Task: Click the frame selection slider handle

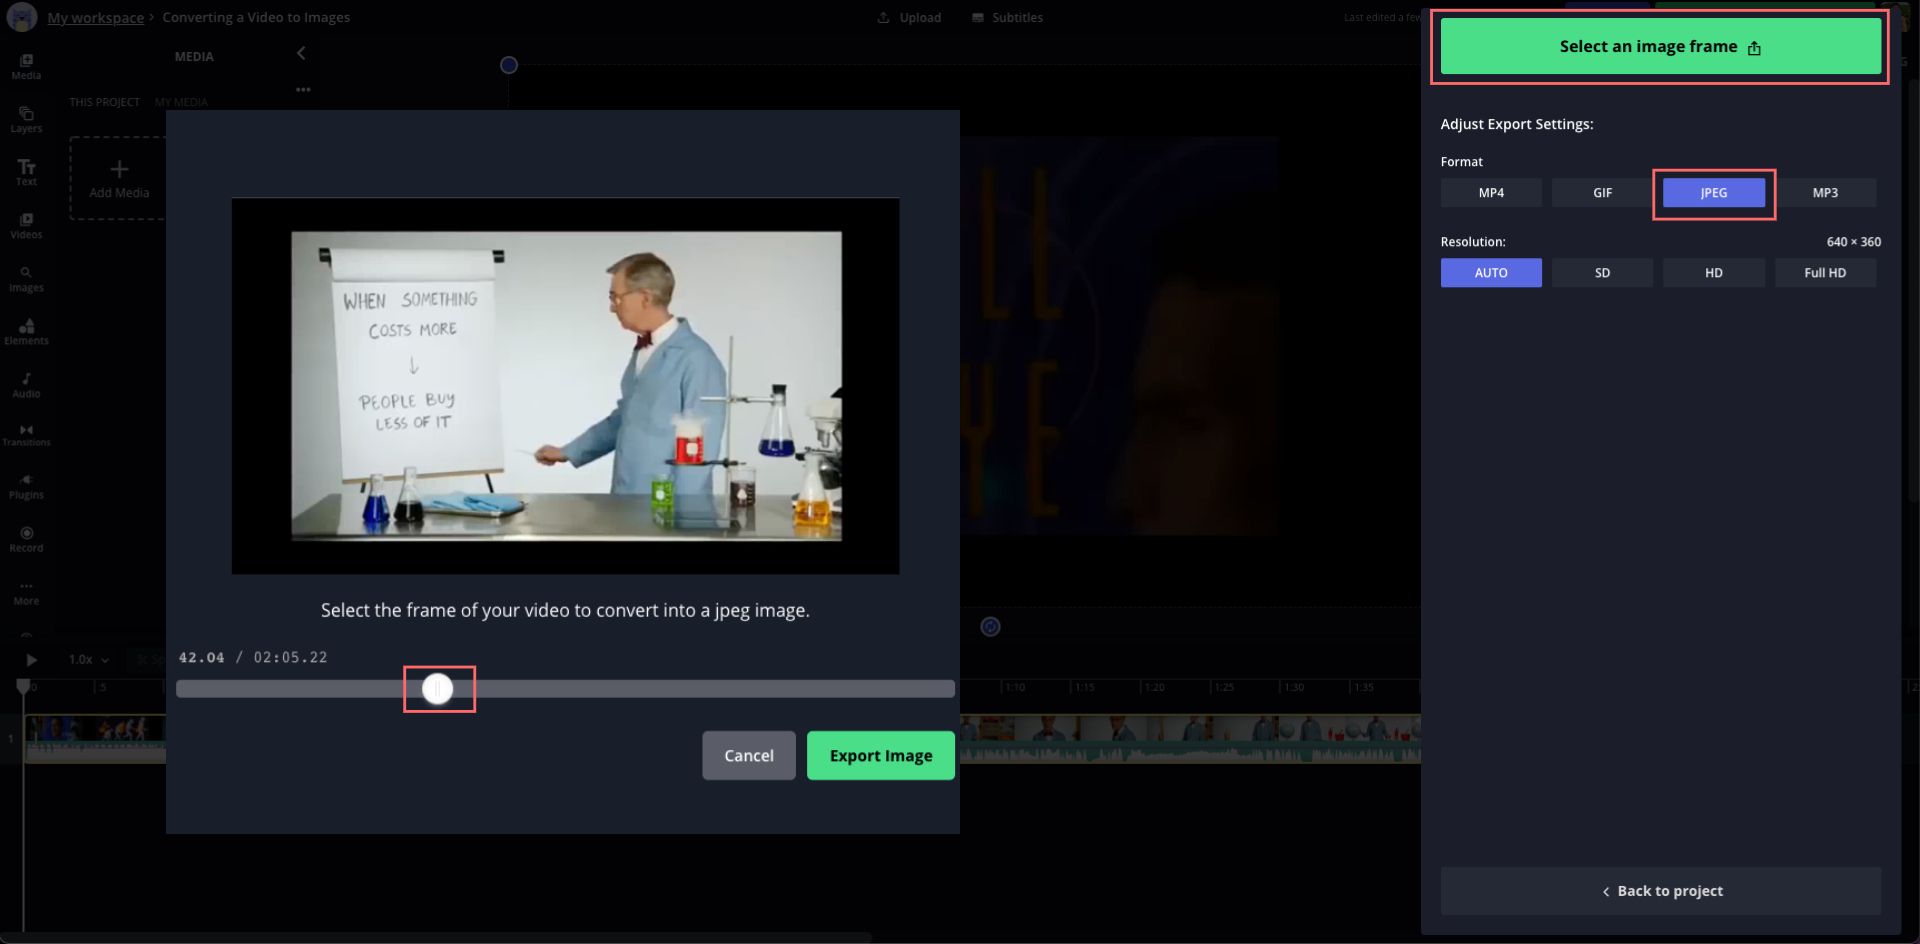Action: 438,688
